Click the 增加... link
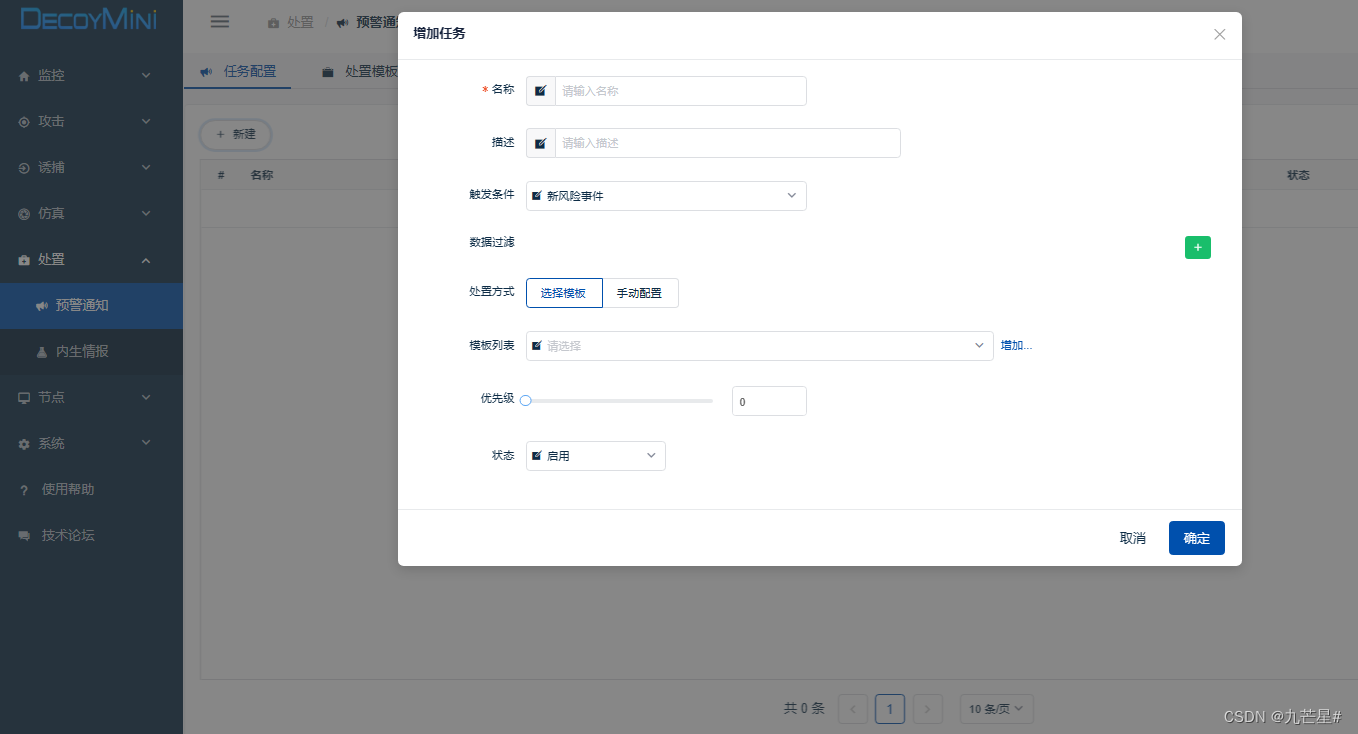This screenshot has height=734, width=1358. (1016, 346)
